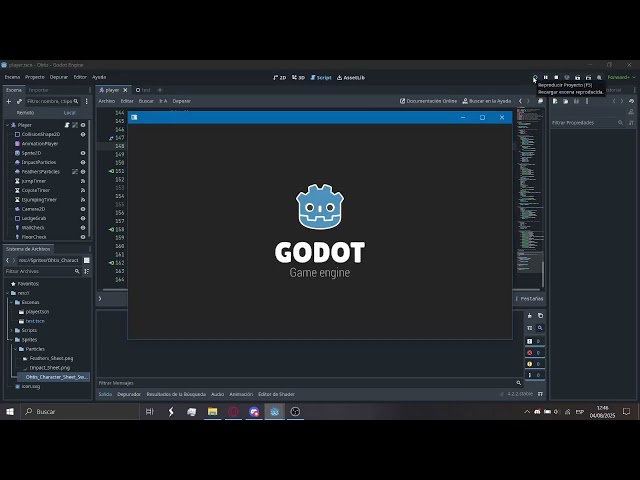Toggle visibility of Sprite2D node
The width and height of the screenshot is (640, 480).
[83, 153]
